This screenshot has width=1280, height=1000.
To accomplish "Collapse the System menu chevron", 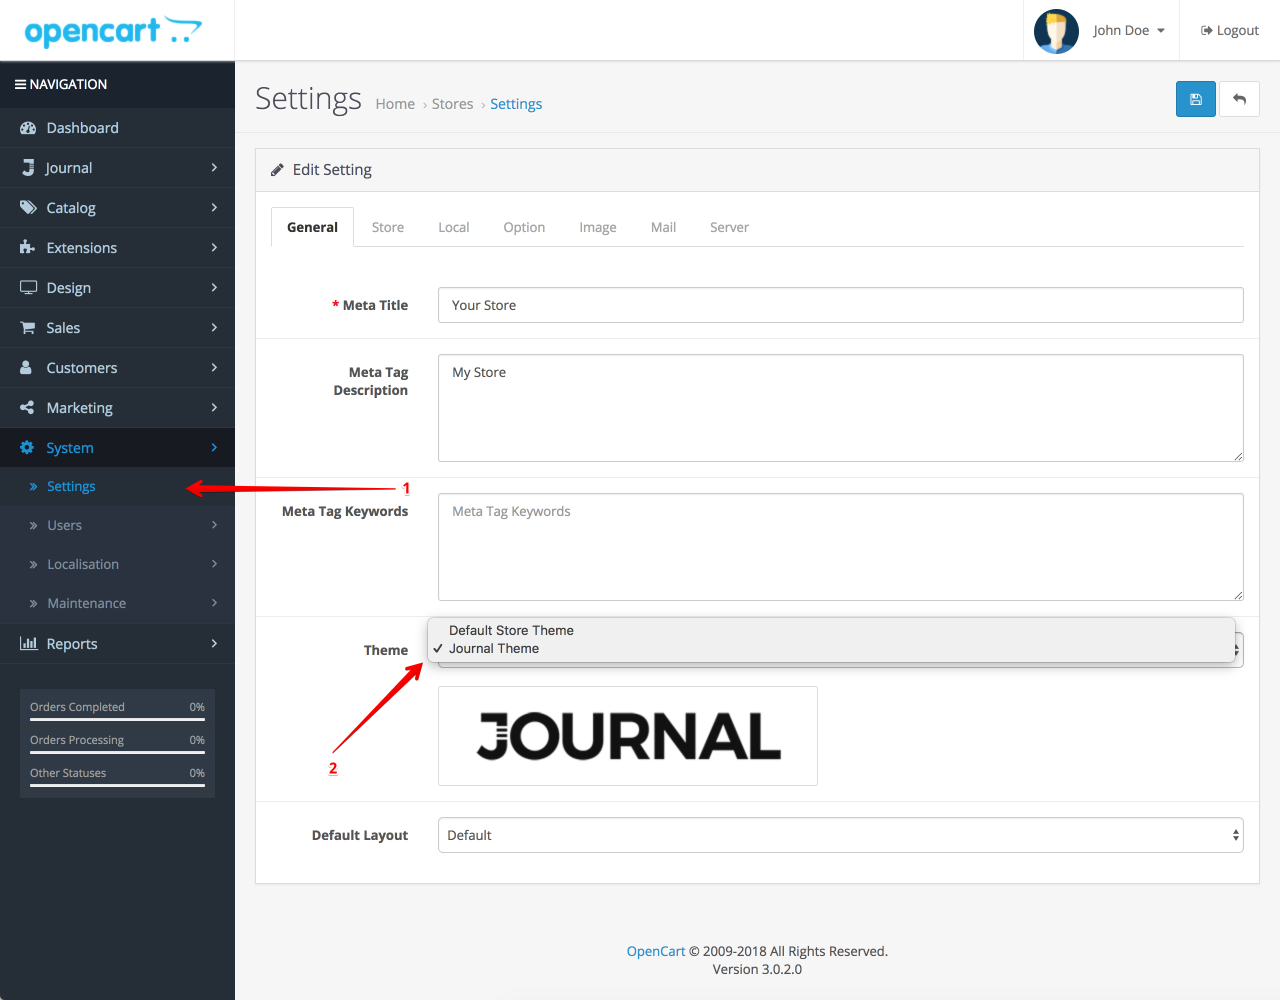I will [x=214, y=448].
